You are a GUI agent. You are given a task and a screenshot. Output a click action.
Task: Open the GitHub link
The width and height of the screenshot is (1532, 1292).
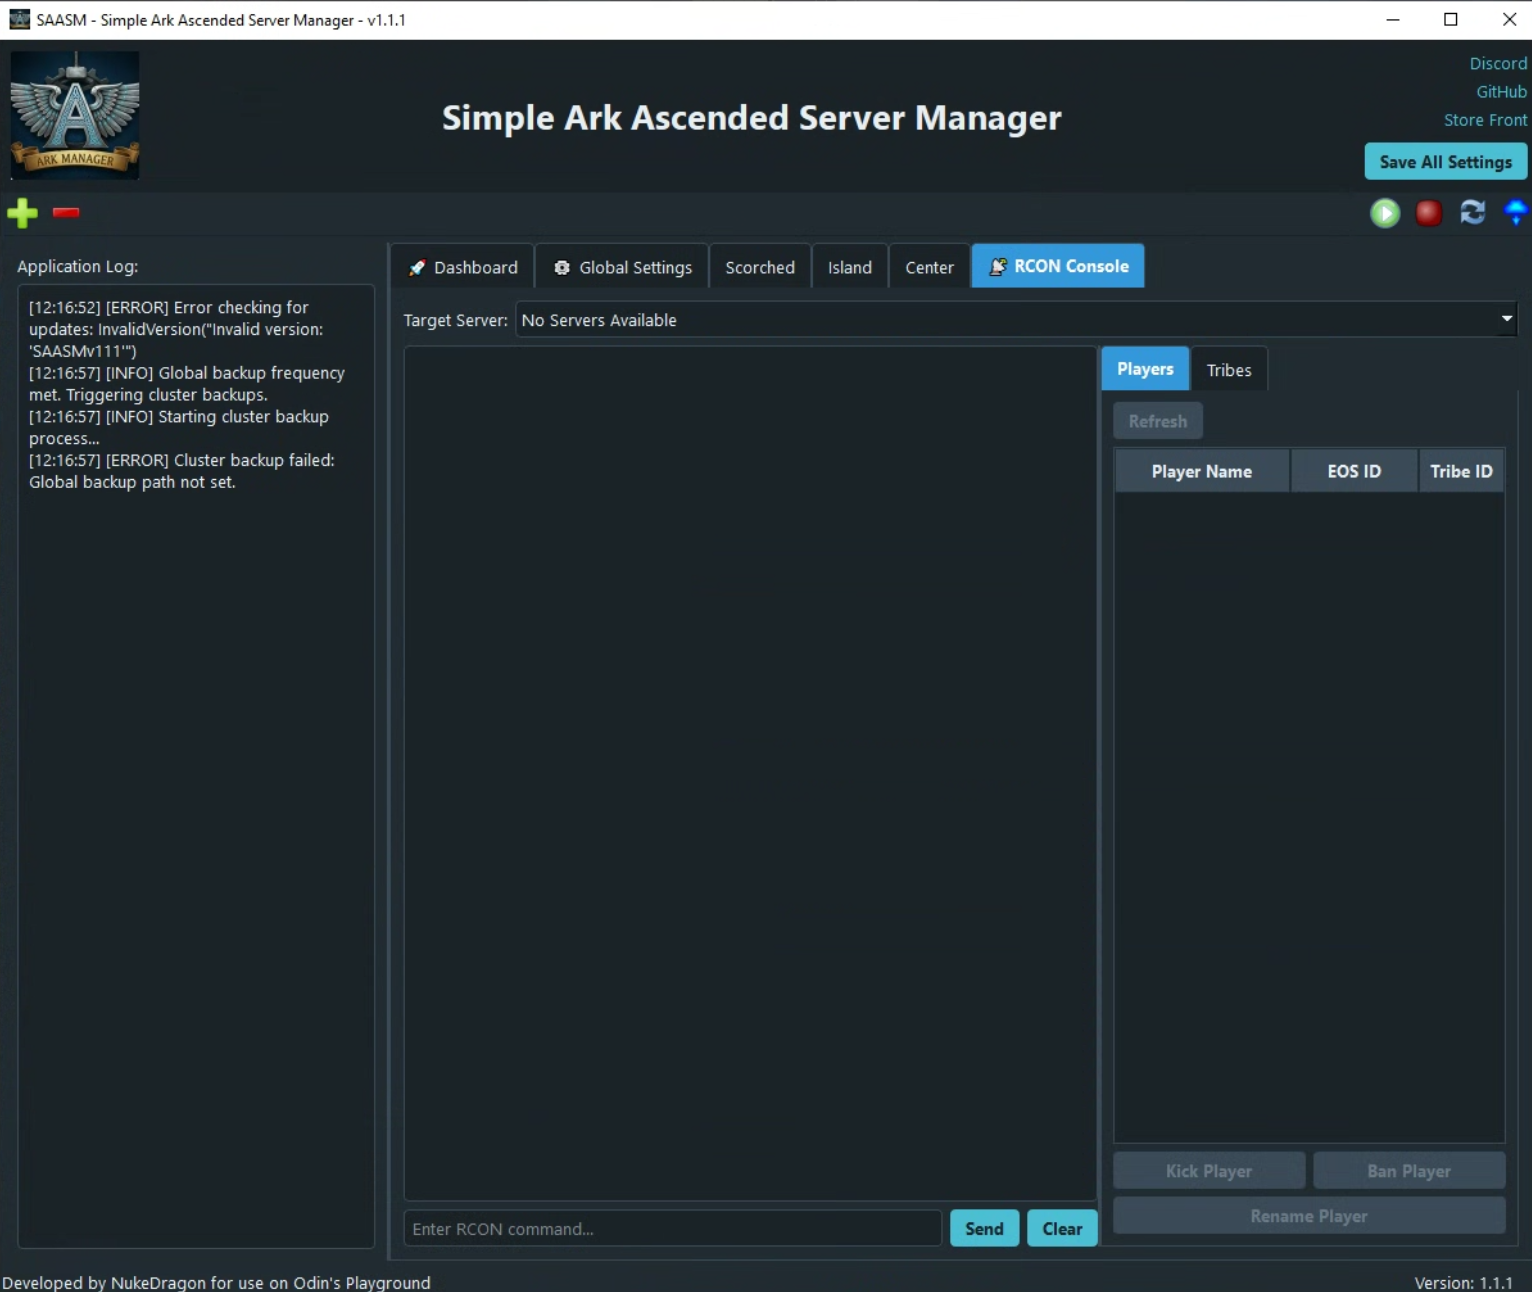[1501, 92]
